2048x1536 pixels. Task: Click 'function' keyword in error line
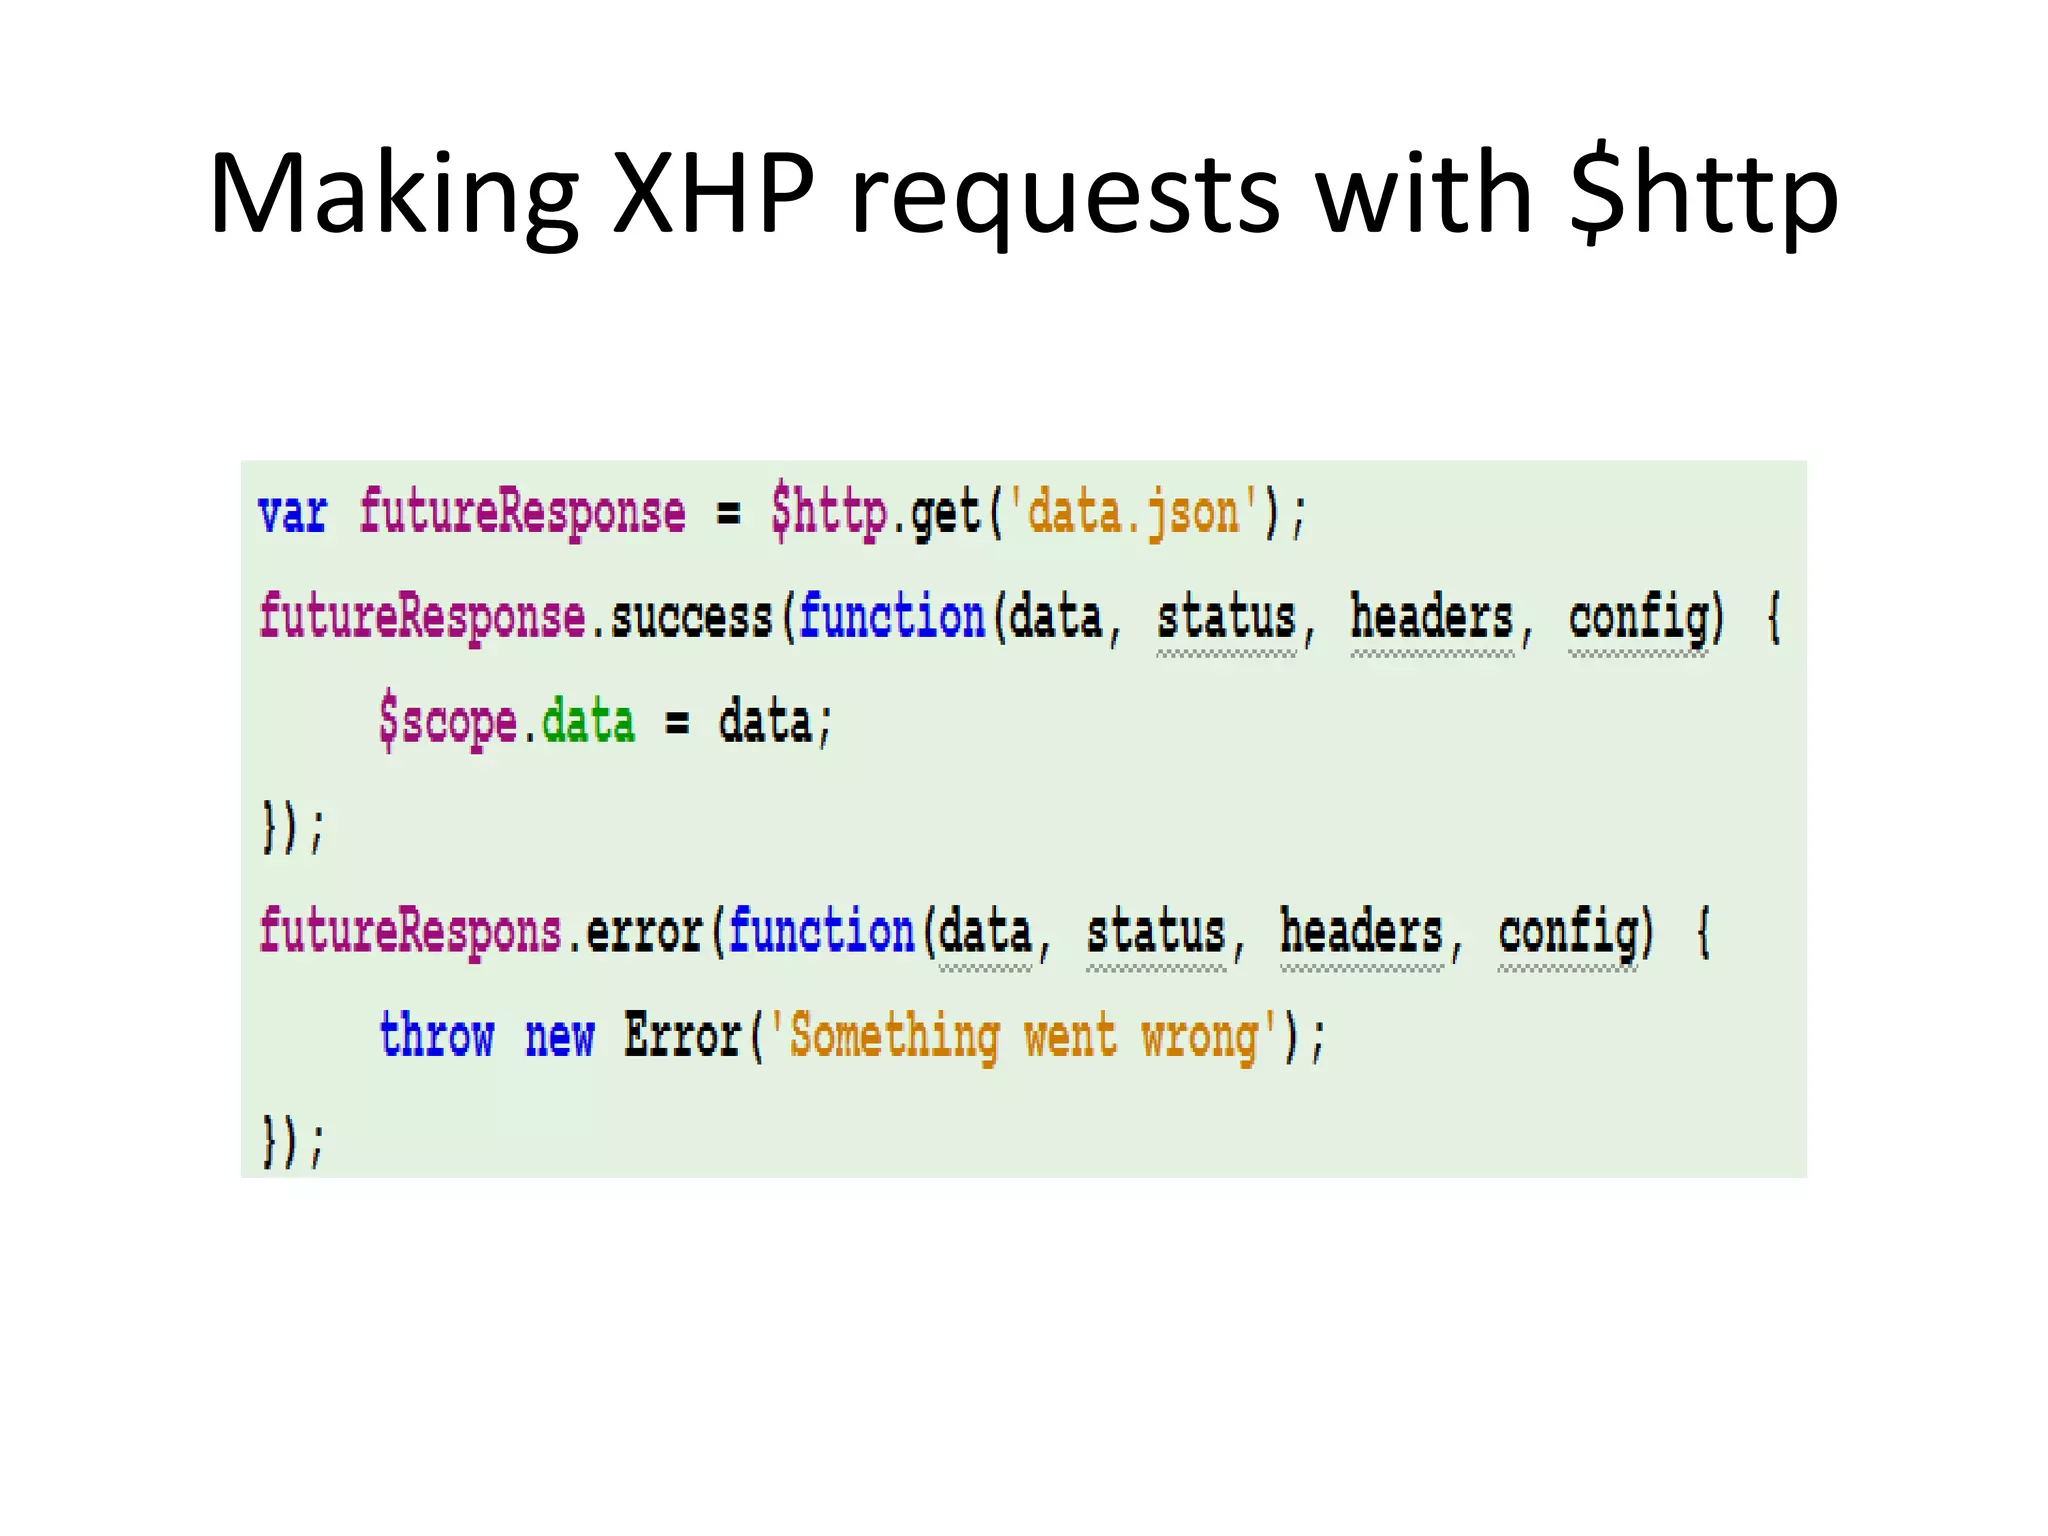click(x=821, y=931)
